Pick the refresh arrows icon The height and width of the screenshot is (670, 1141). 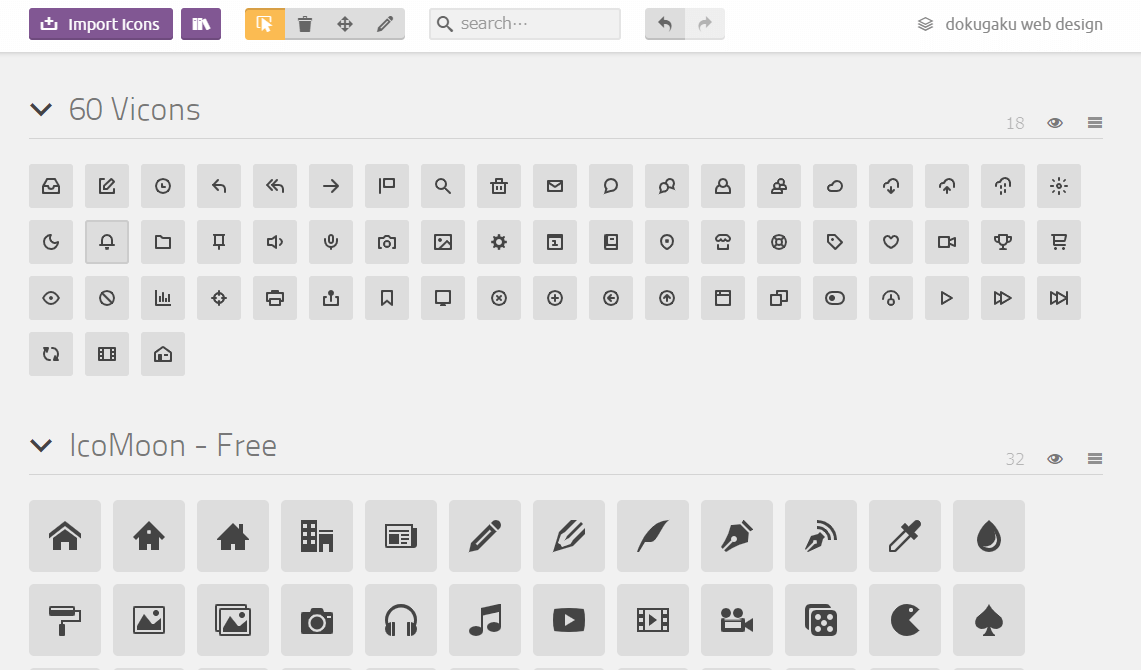point(51,354)
